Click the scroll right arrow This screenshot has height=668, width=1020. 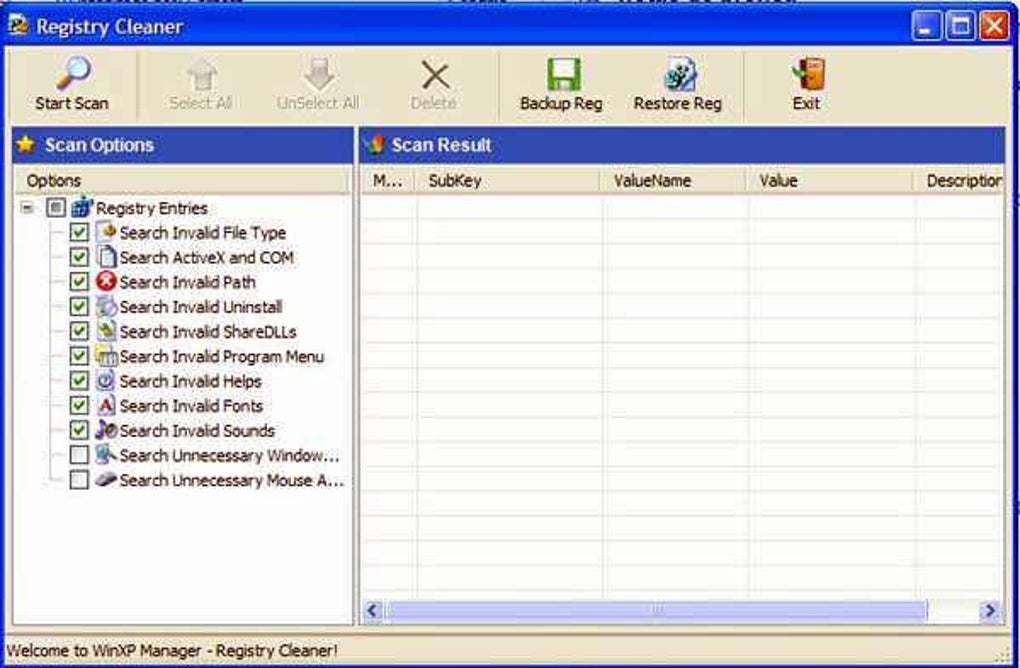click(x=989, y=610)
